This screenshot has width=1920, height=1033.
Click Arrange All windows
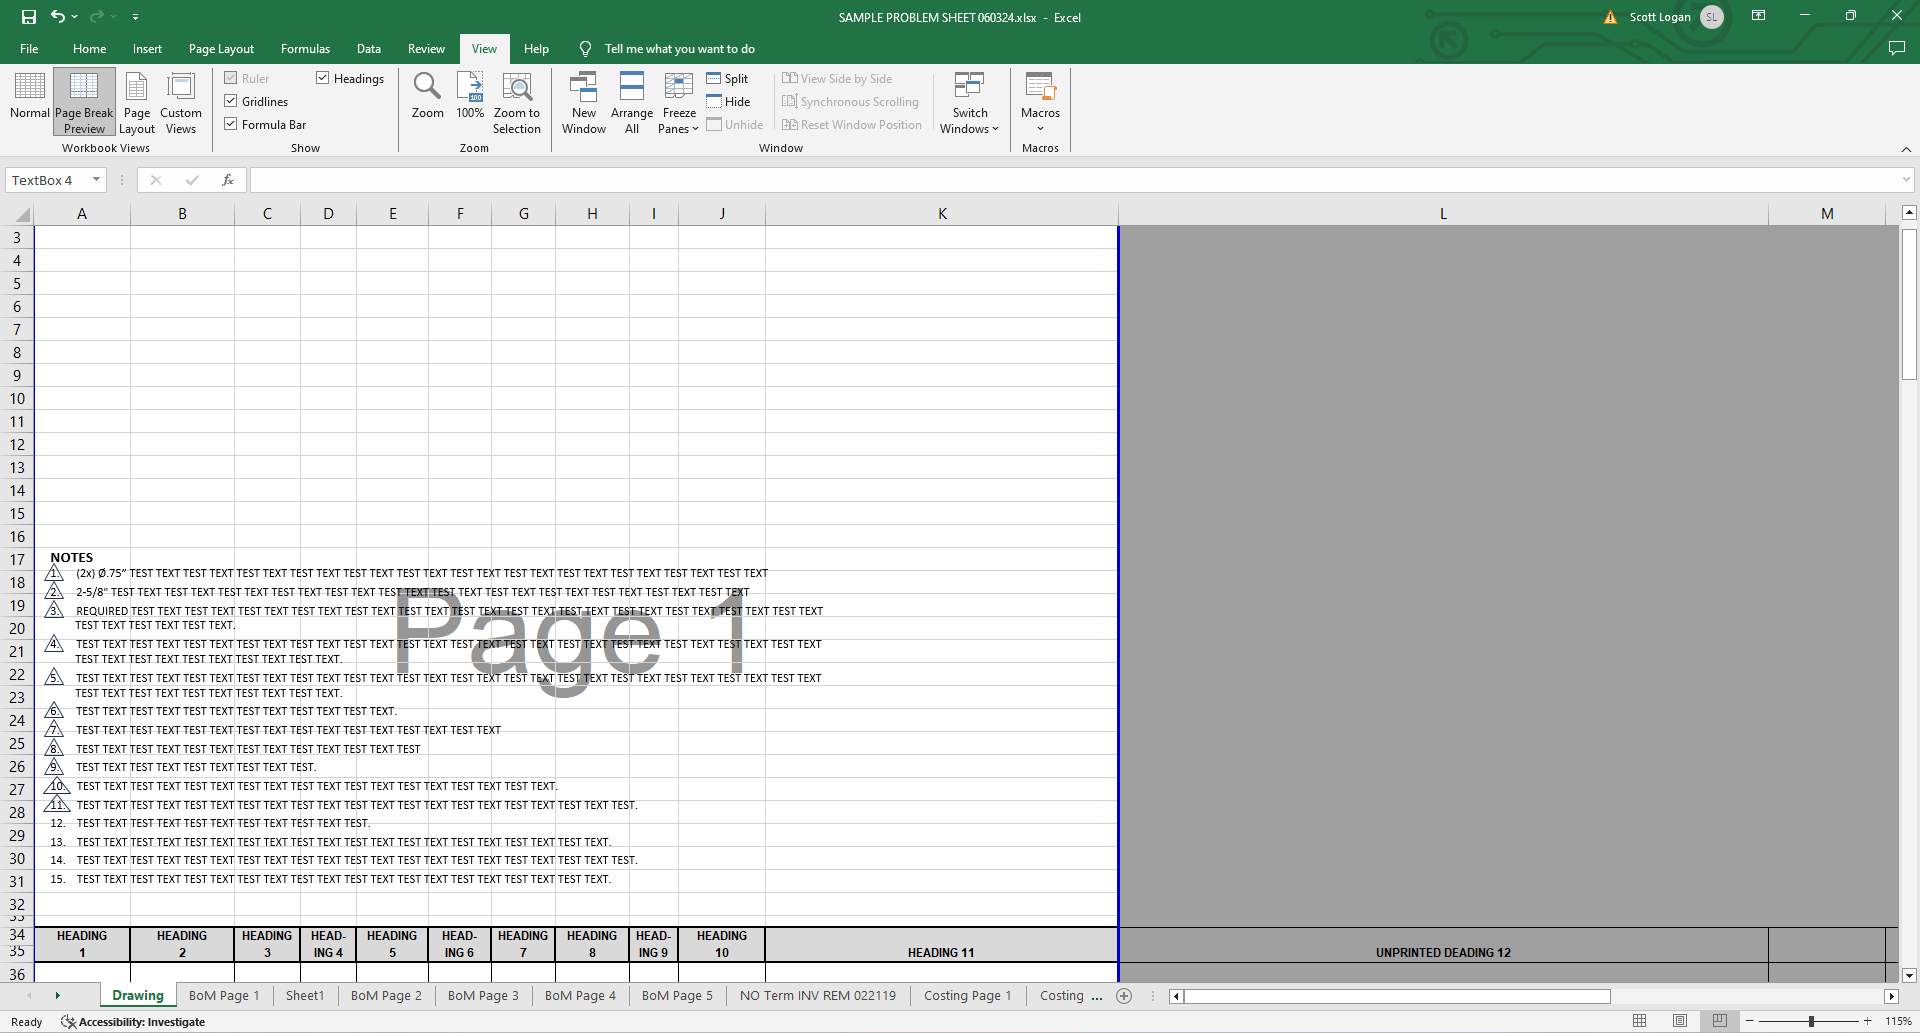click(x=631, y=101)
